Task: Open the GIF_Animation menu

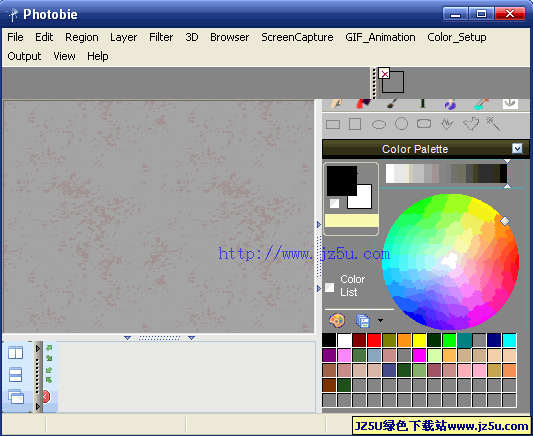Action: (x=380, y=37)
